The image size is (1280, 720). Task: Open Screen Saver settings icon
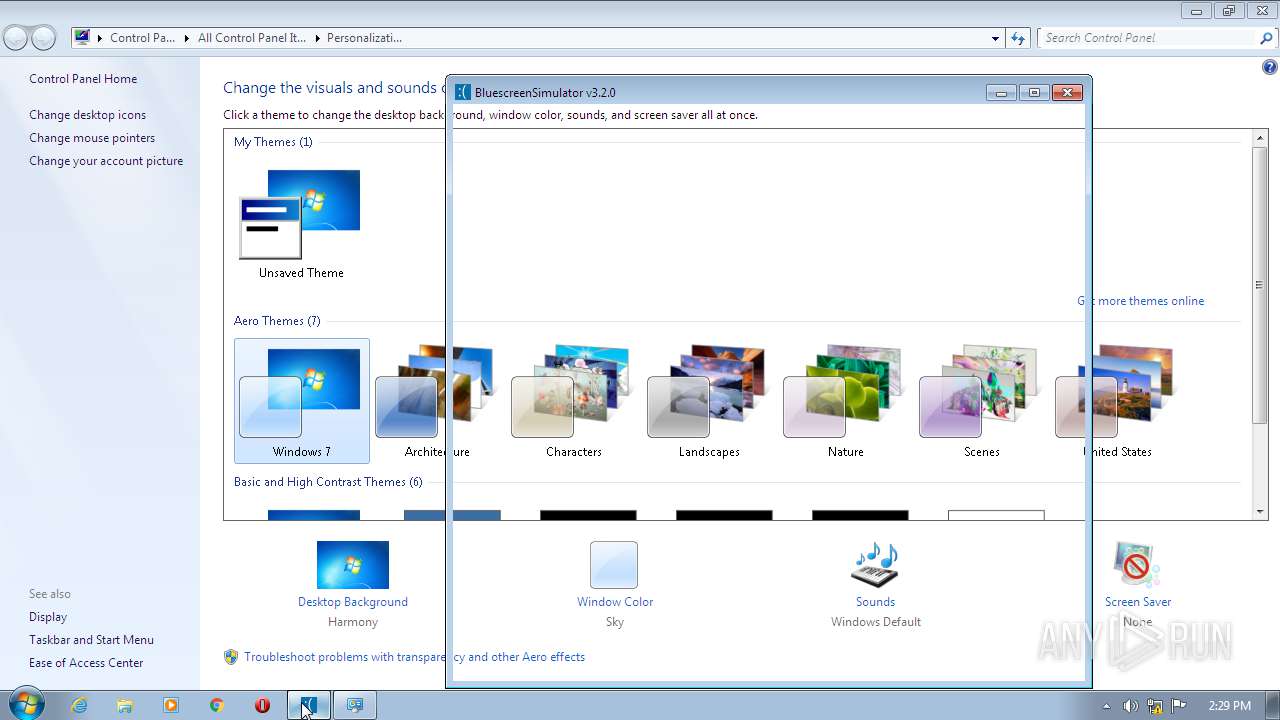pyautogui.click(x=1137, y=565)
